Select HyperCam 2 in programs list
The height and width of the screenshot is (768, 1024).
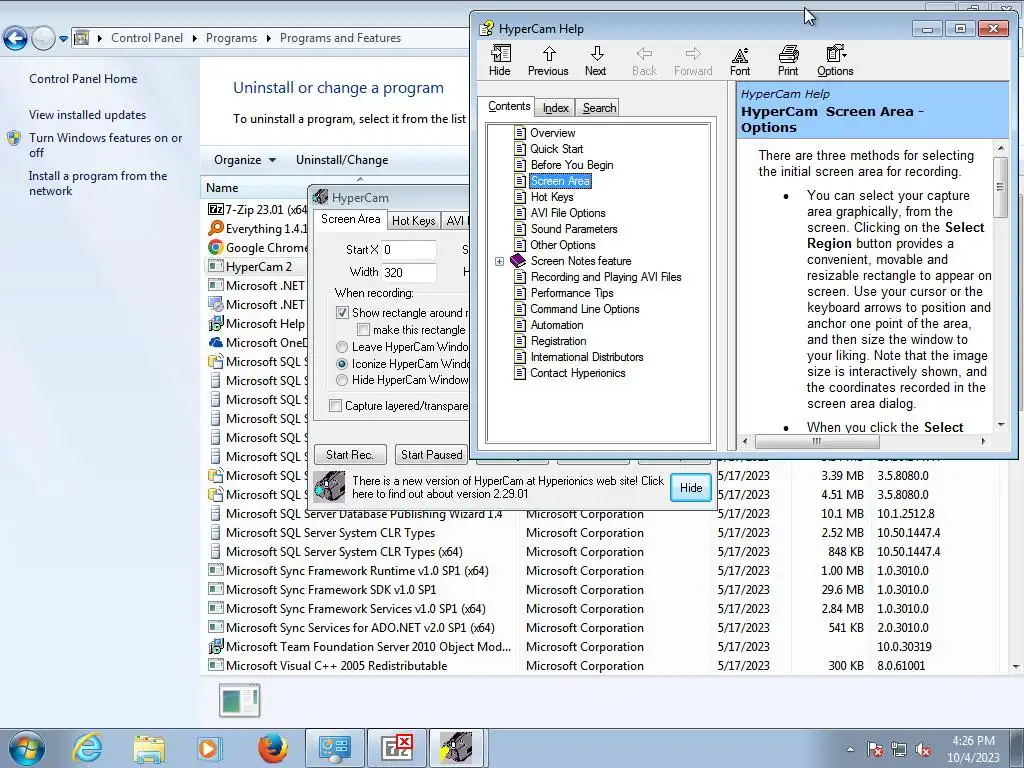point(257,266)
